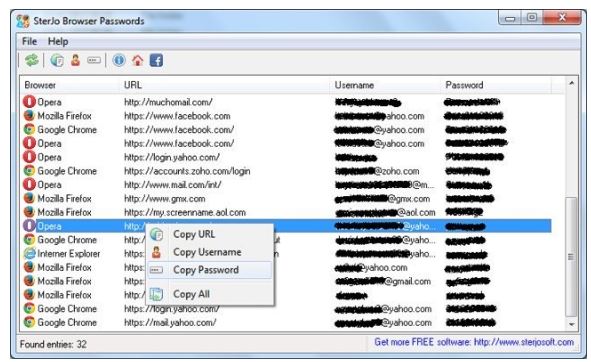Open the Help menu

tap(58, 41)
